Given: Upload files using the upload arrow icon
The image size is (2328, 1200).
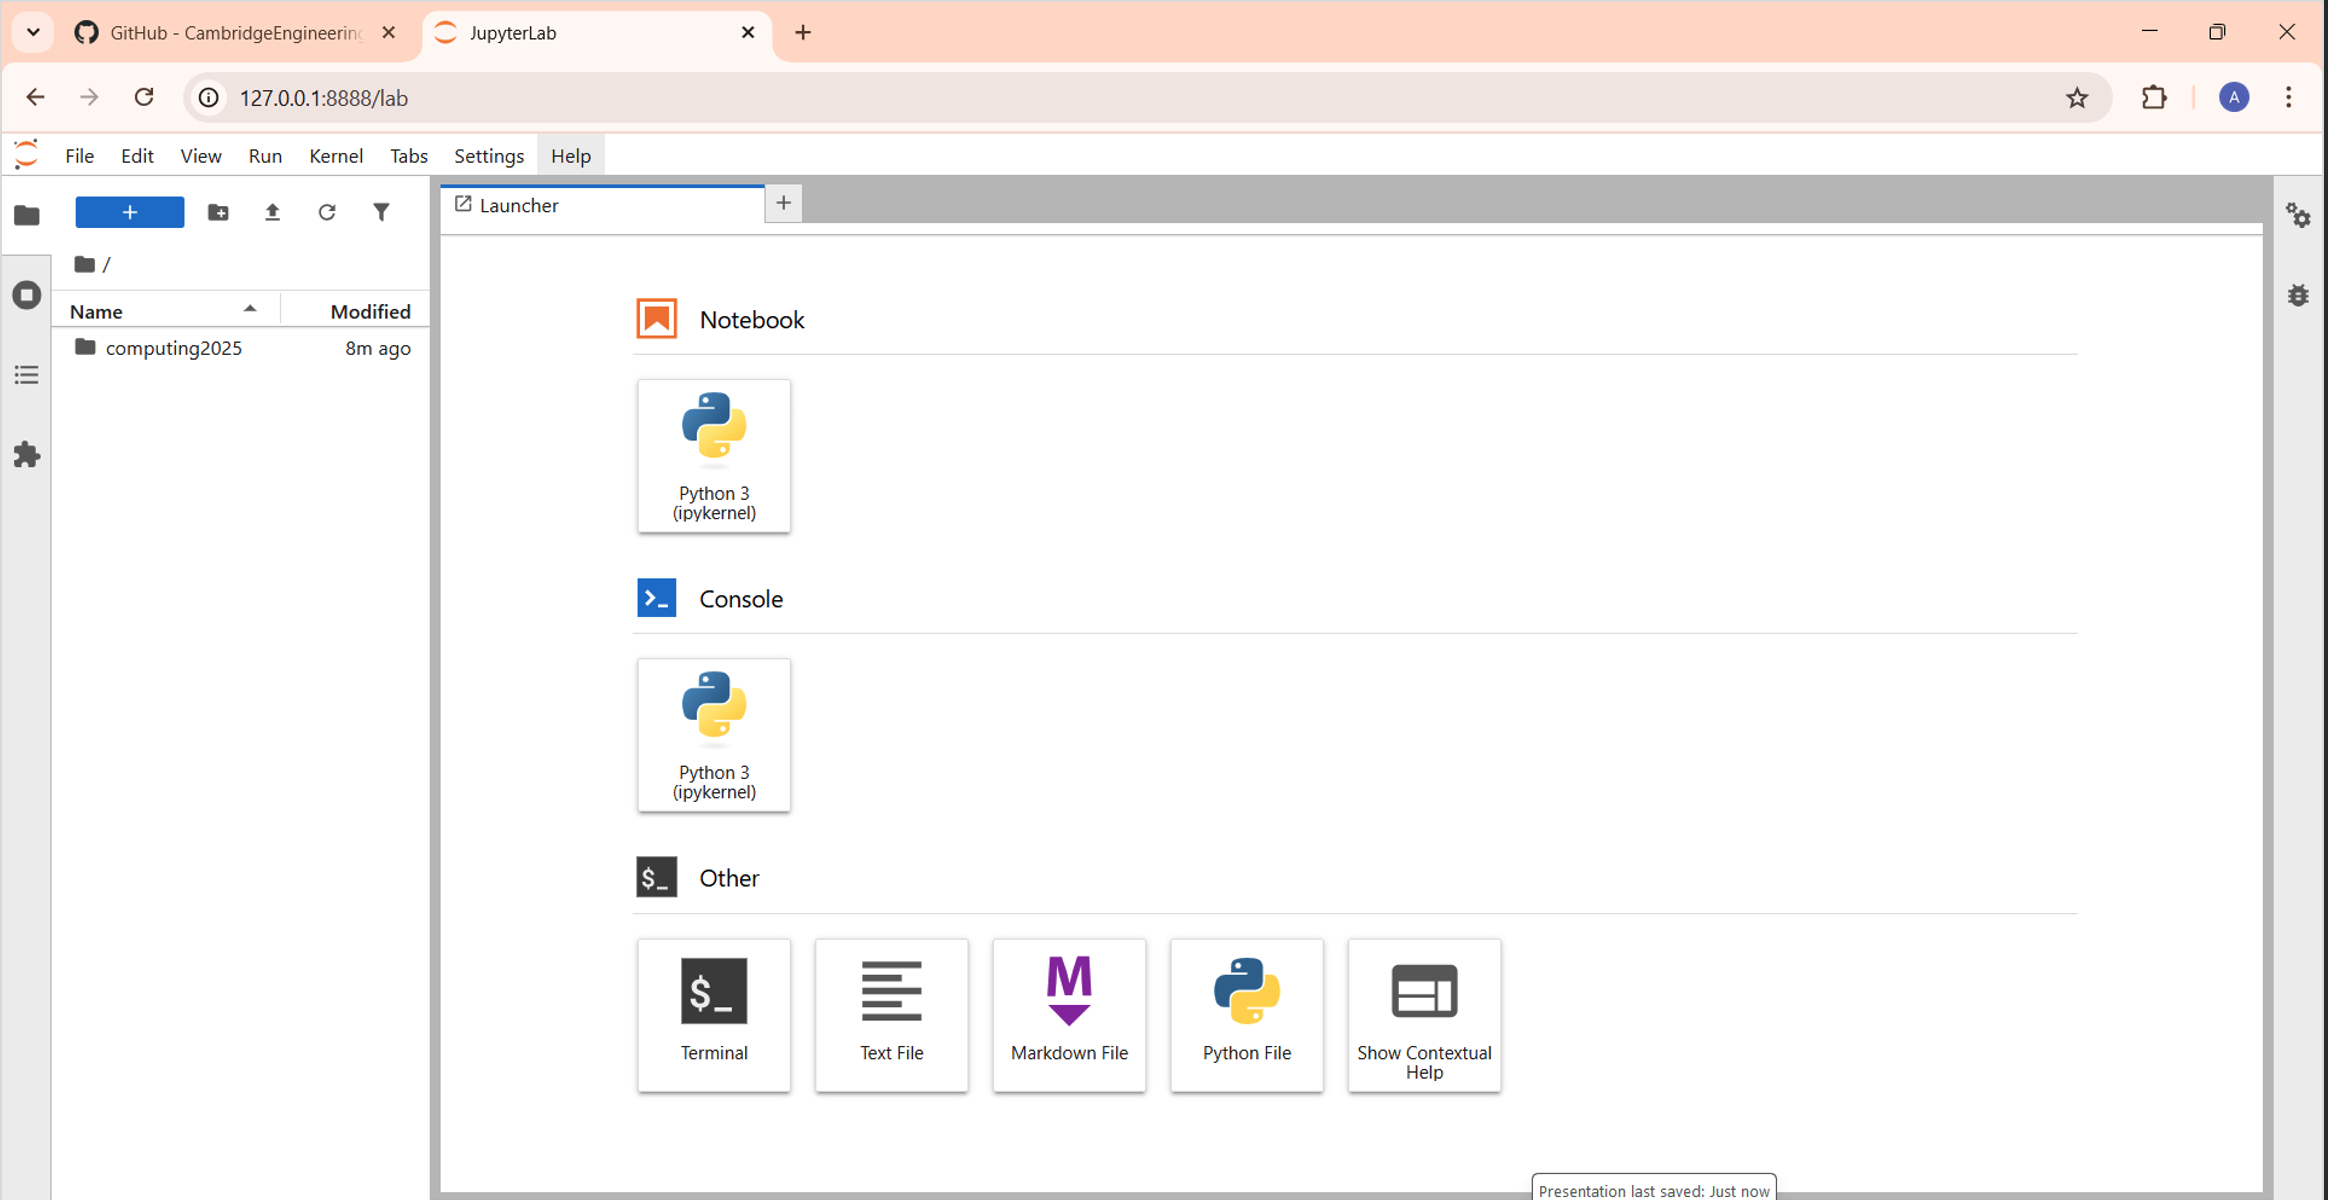Looking at the screenshot, I should 273,212.
